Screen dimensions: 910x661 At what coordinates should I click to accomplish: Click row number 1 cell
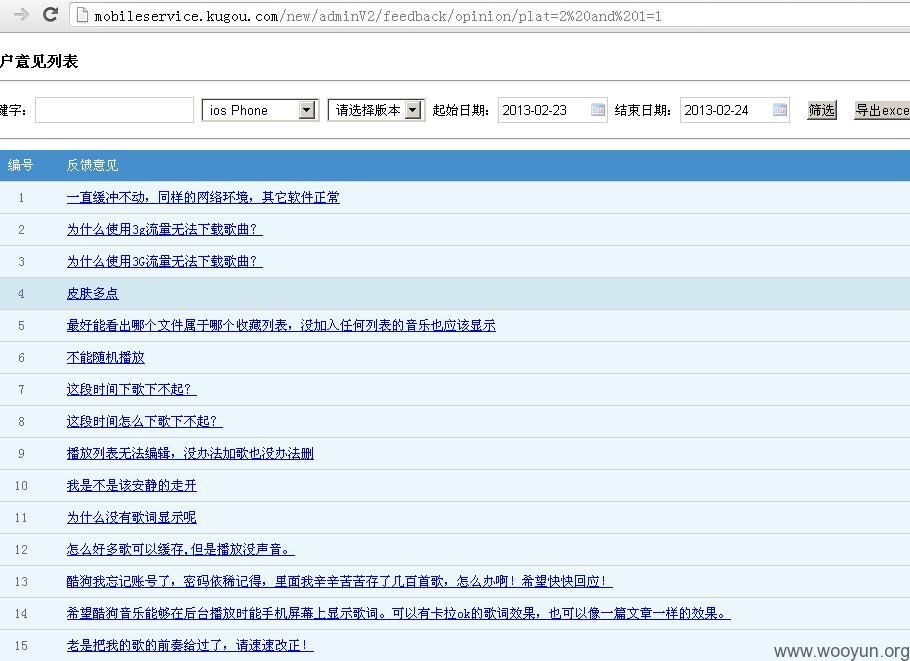point(21,197)
